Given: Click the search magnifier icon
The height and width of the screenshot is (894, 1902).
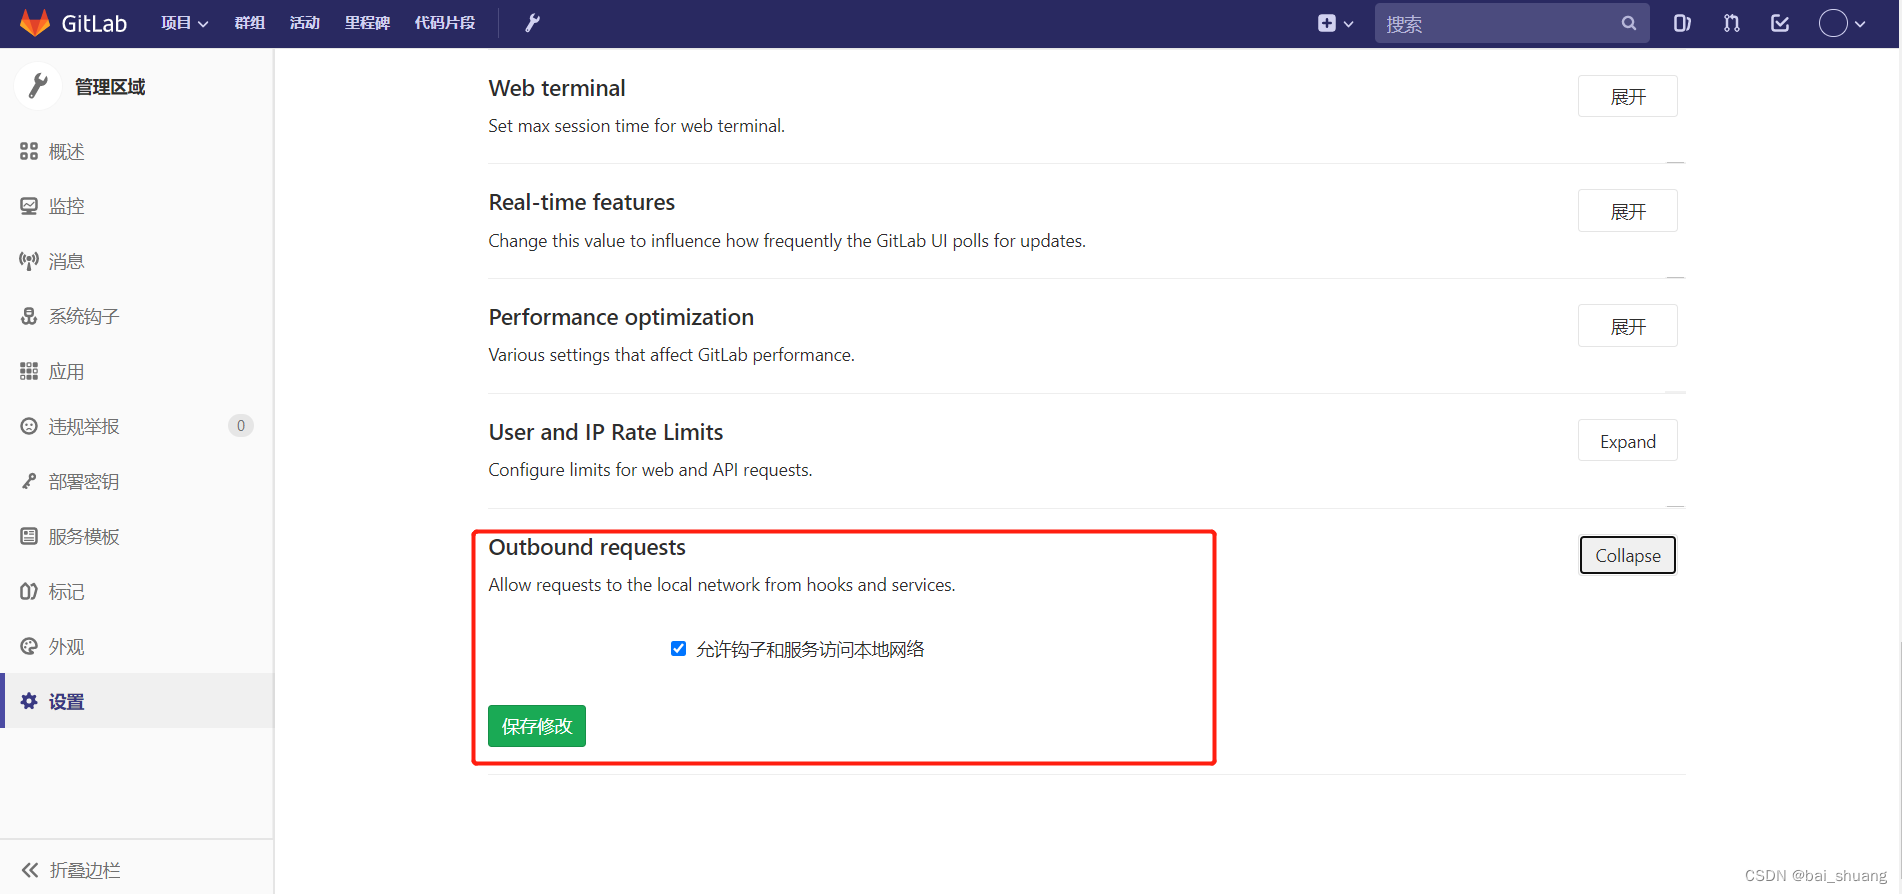Looking at the screenshot, I should click(1629, 23).
